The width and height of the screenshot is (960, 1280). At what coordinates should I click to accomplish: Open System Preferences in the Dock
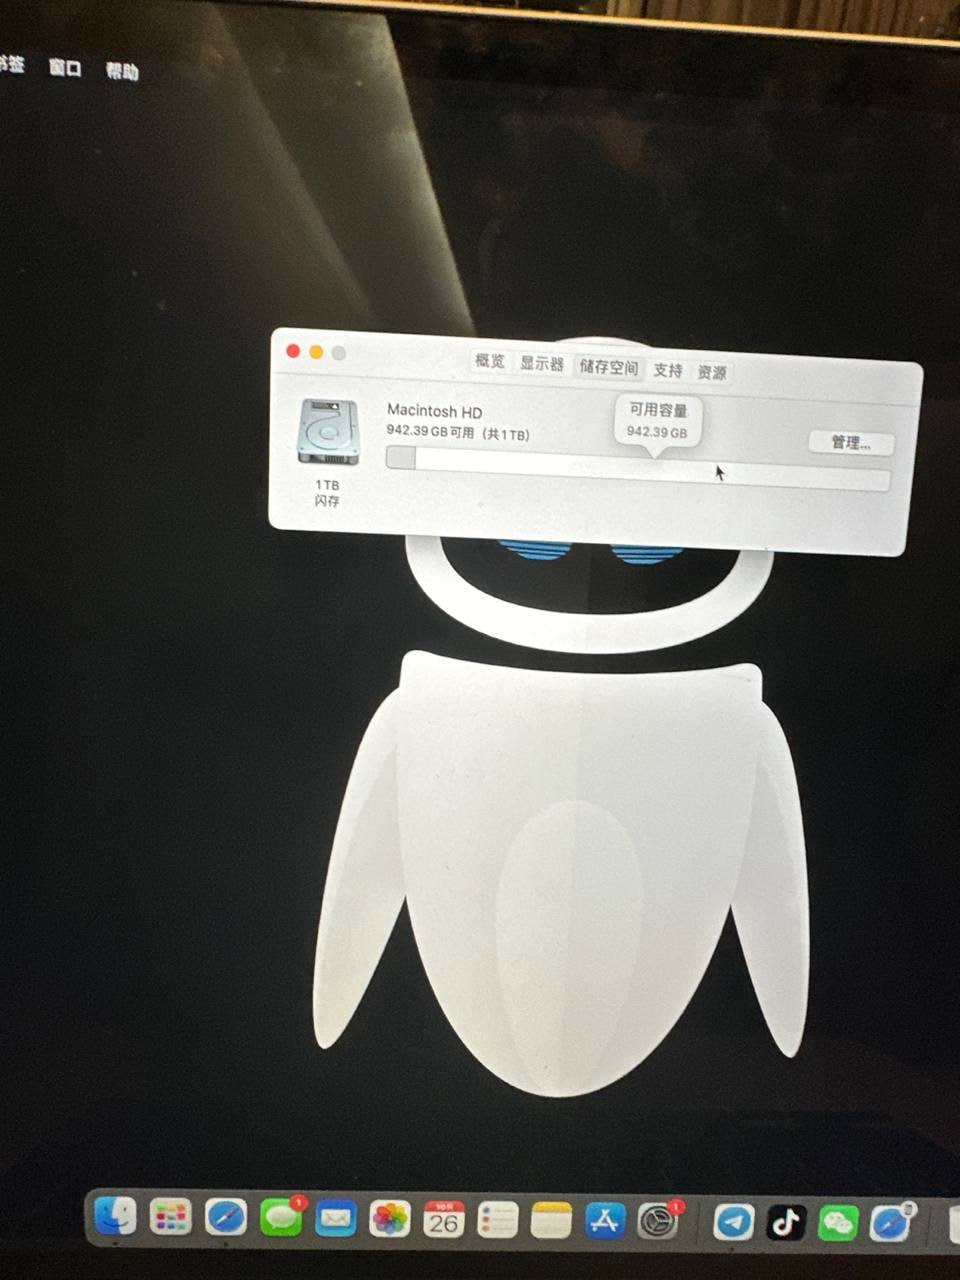tap(658, 1222)
